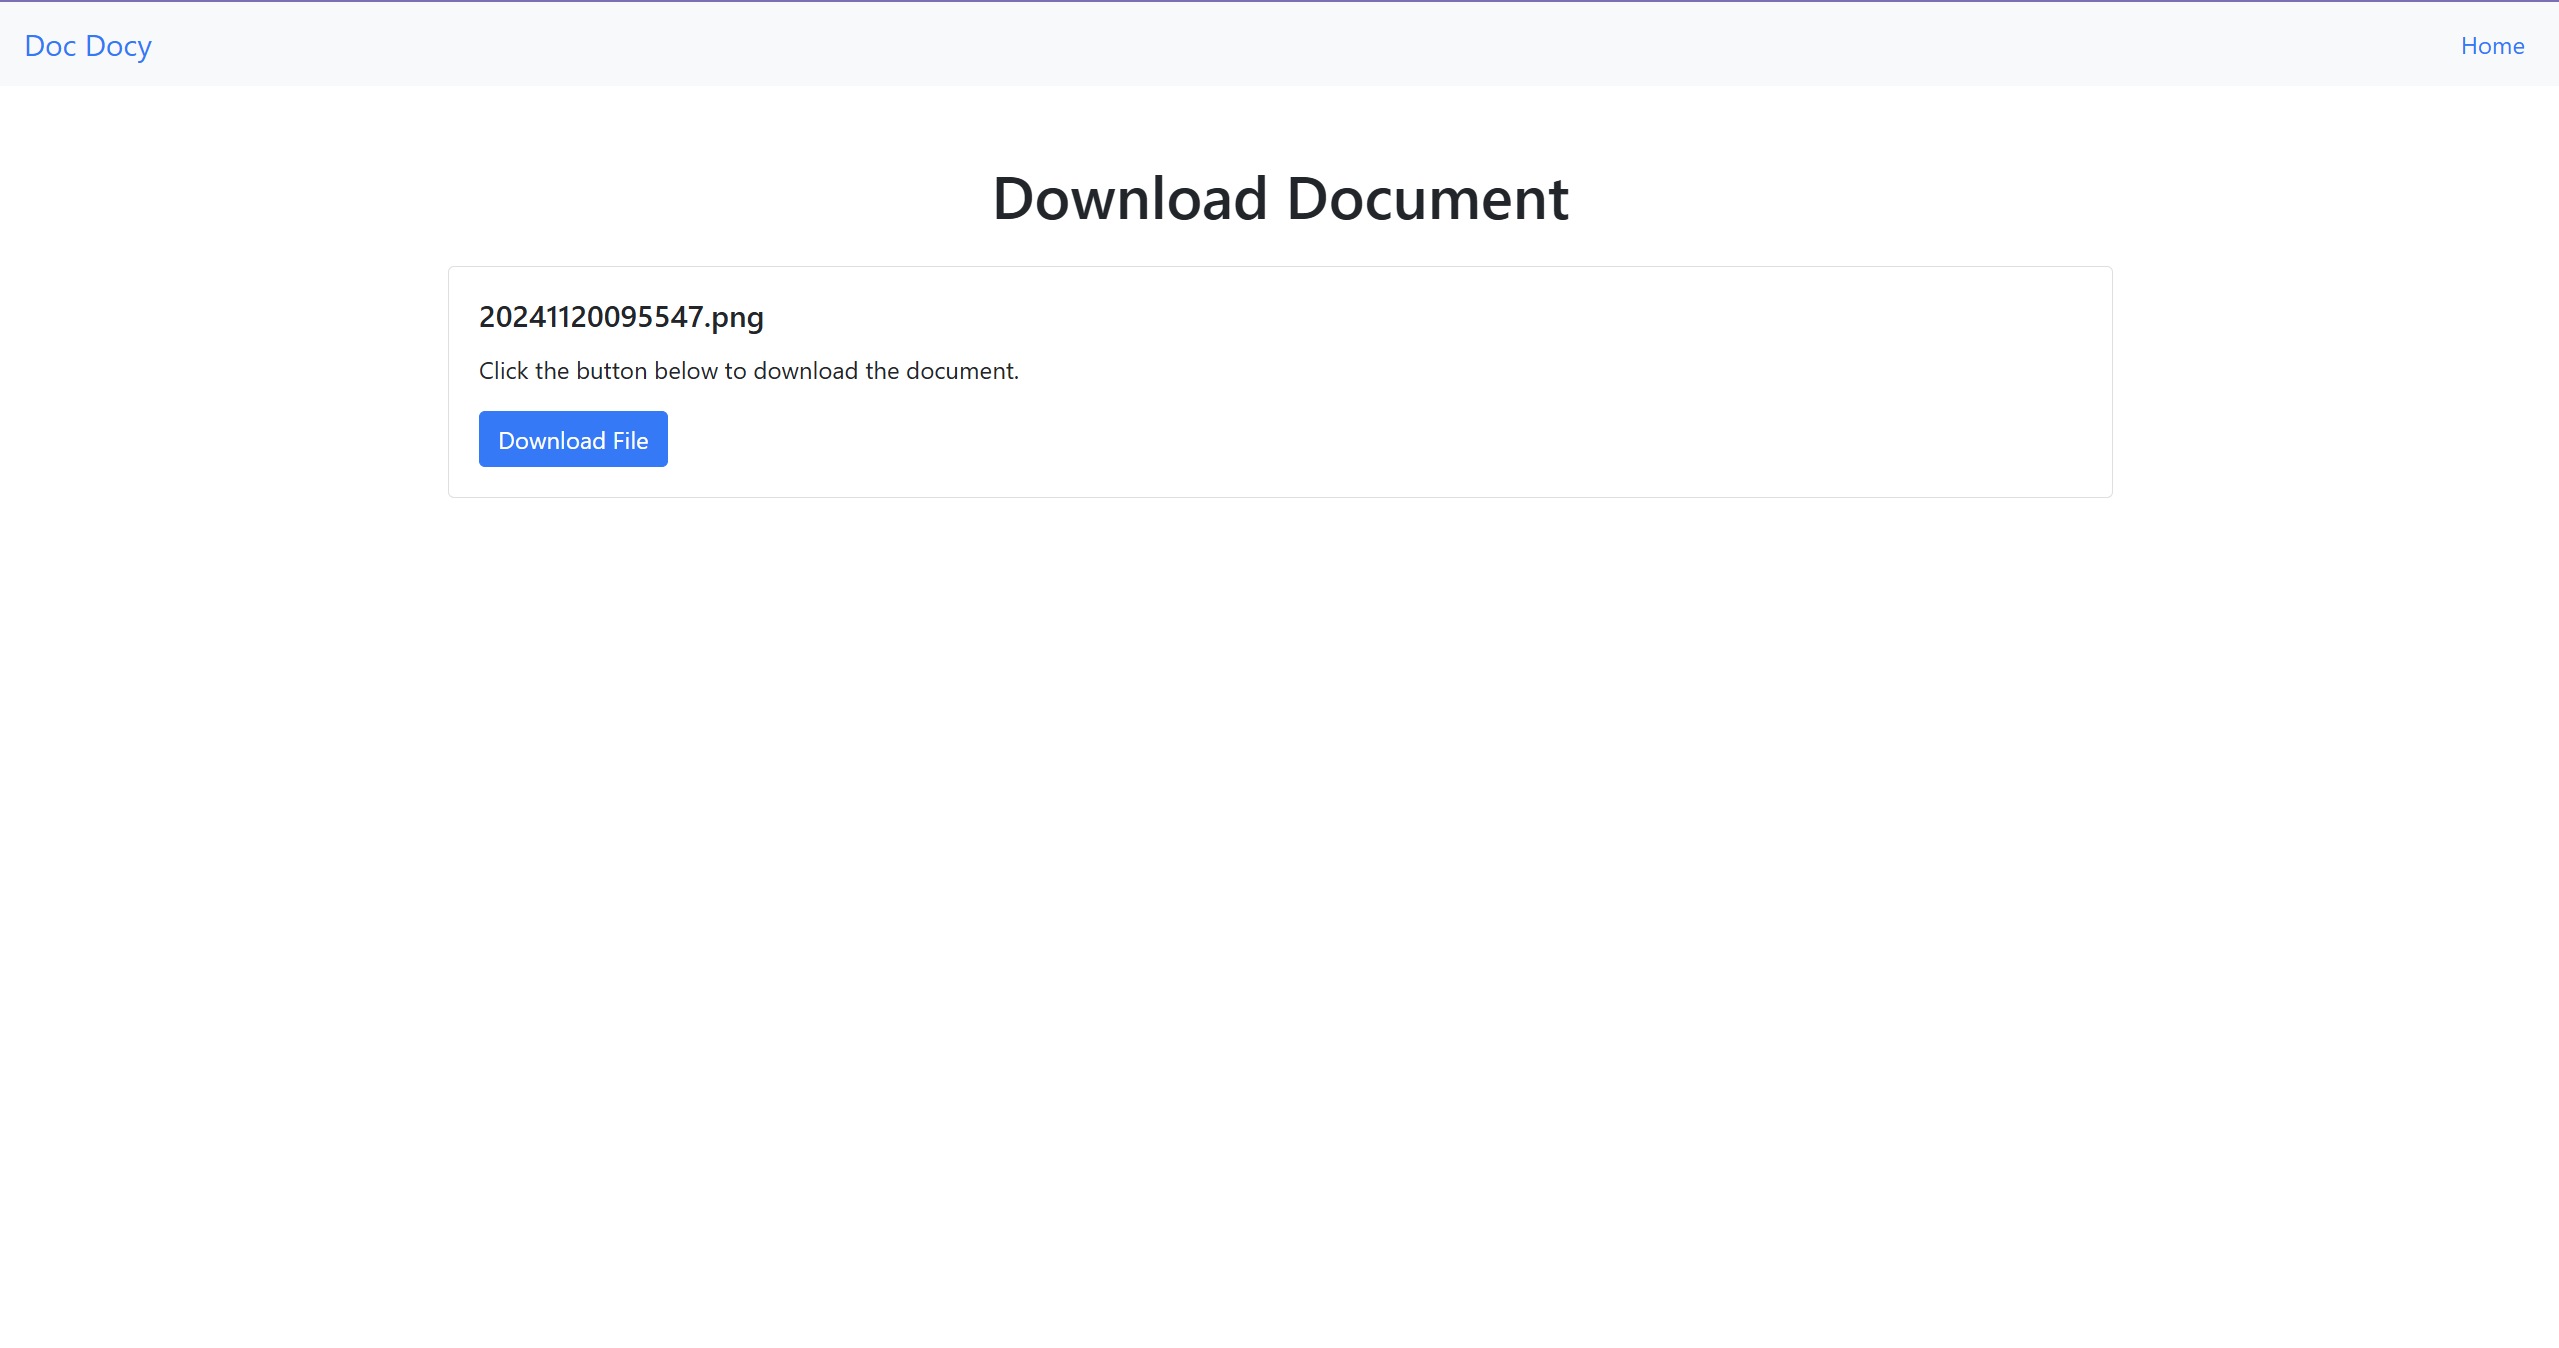
Task: Click the word "Download" in the page heading
Action: tap(1130, 198)
